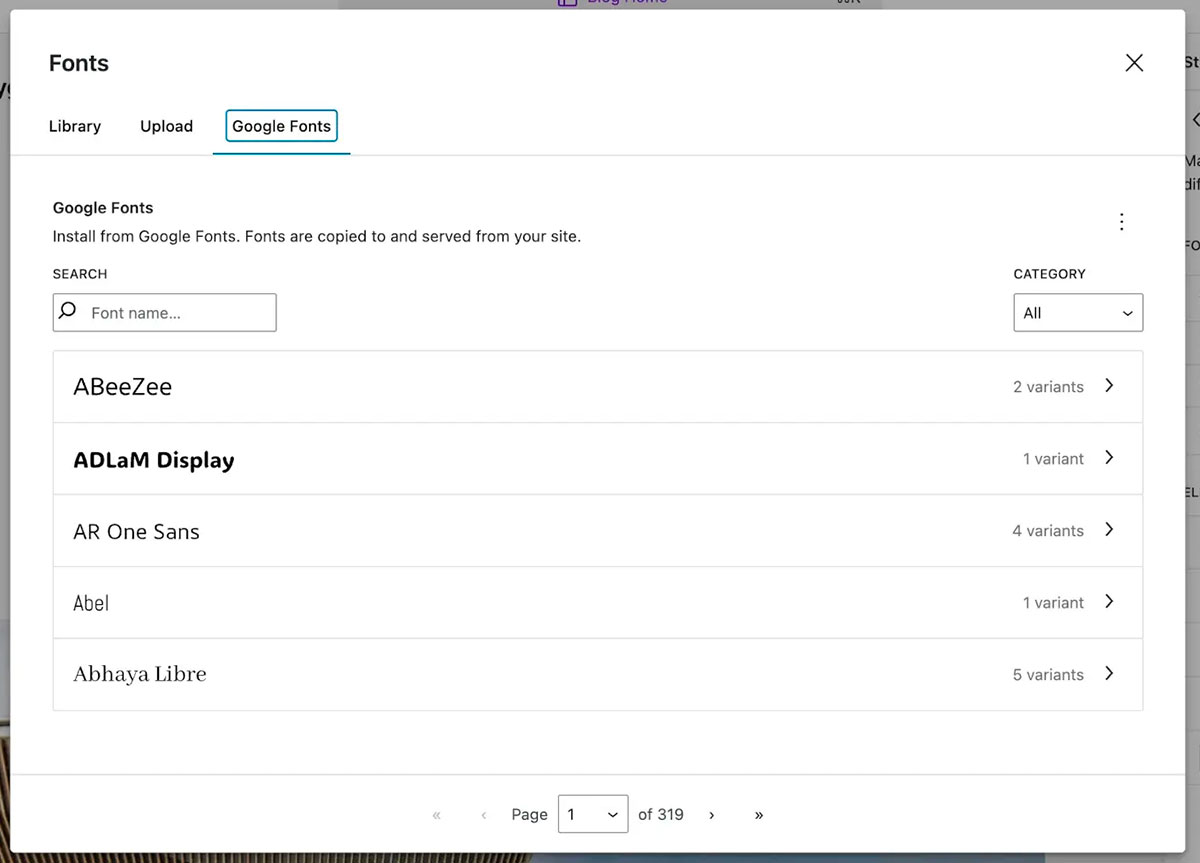This screenshot has height=863, width=1200.
Task: Open the Category dropdown
Action: point(1078,312)
